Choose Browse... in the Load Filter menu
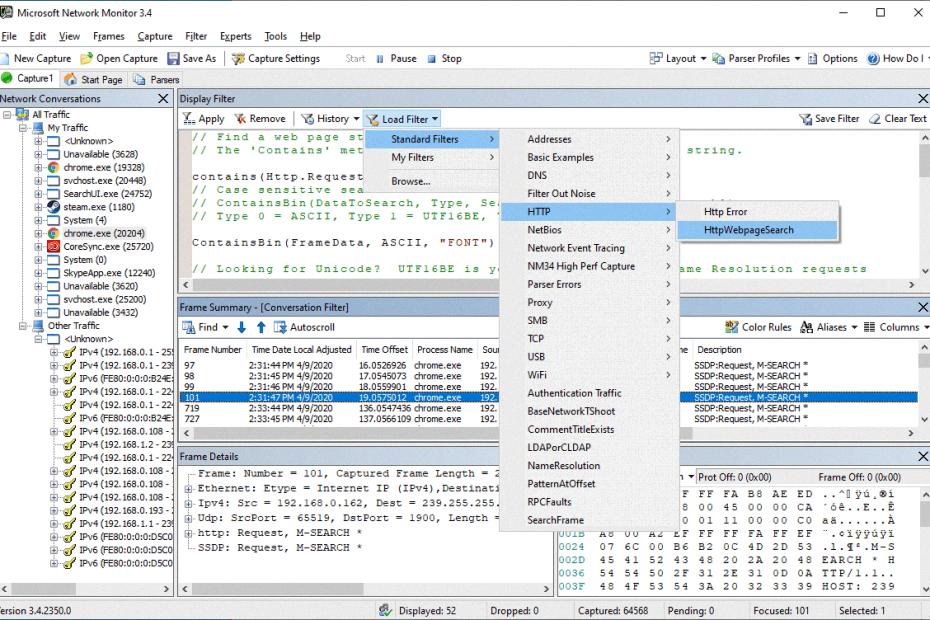Viewport: 930px width, 620px height. tap(432, 182)
